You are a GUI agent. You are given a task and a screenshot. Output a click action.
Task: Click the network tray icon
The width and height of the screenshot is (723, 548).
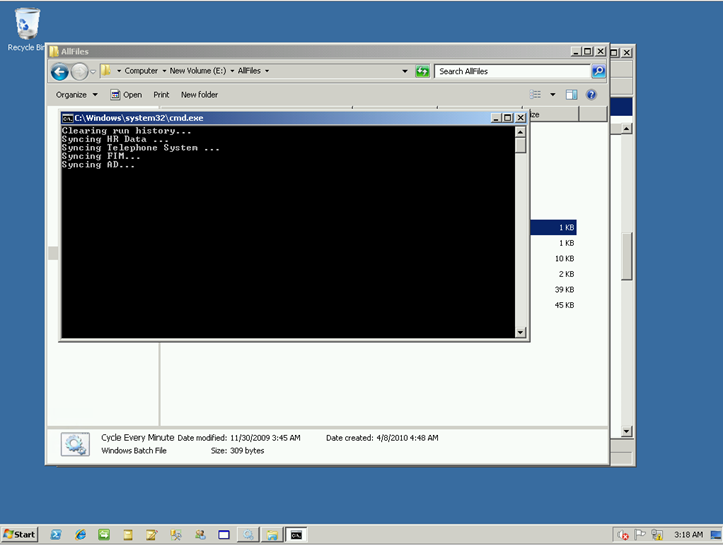click(x=657, y=535)
